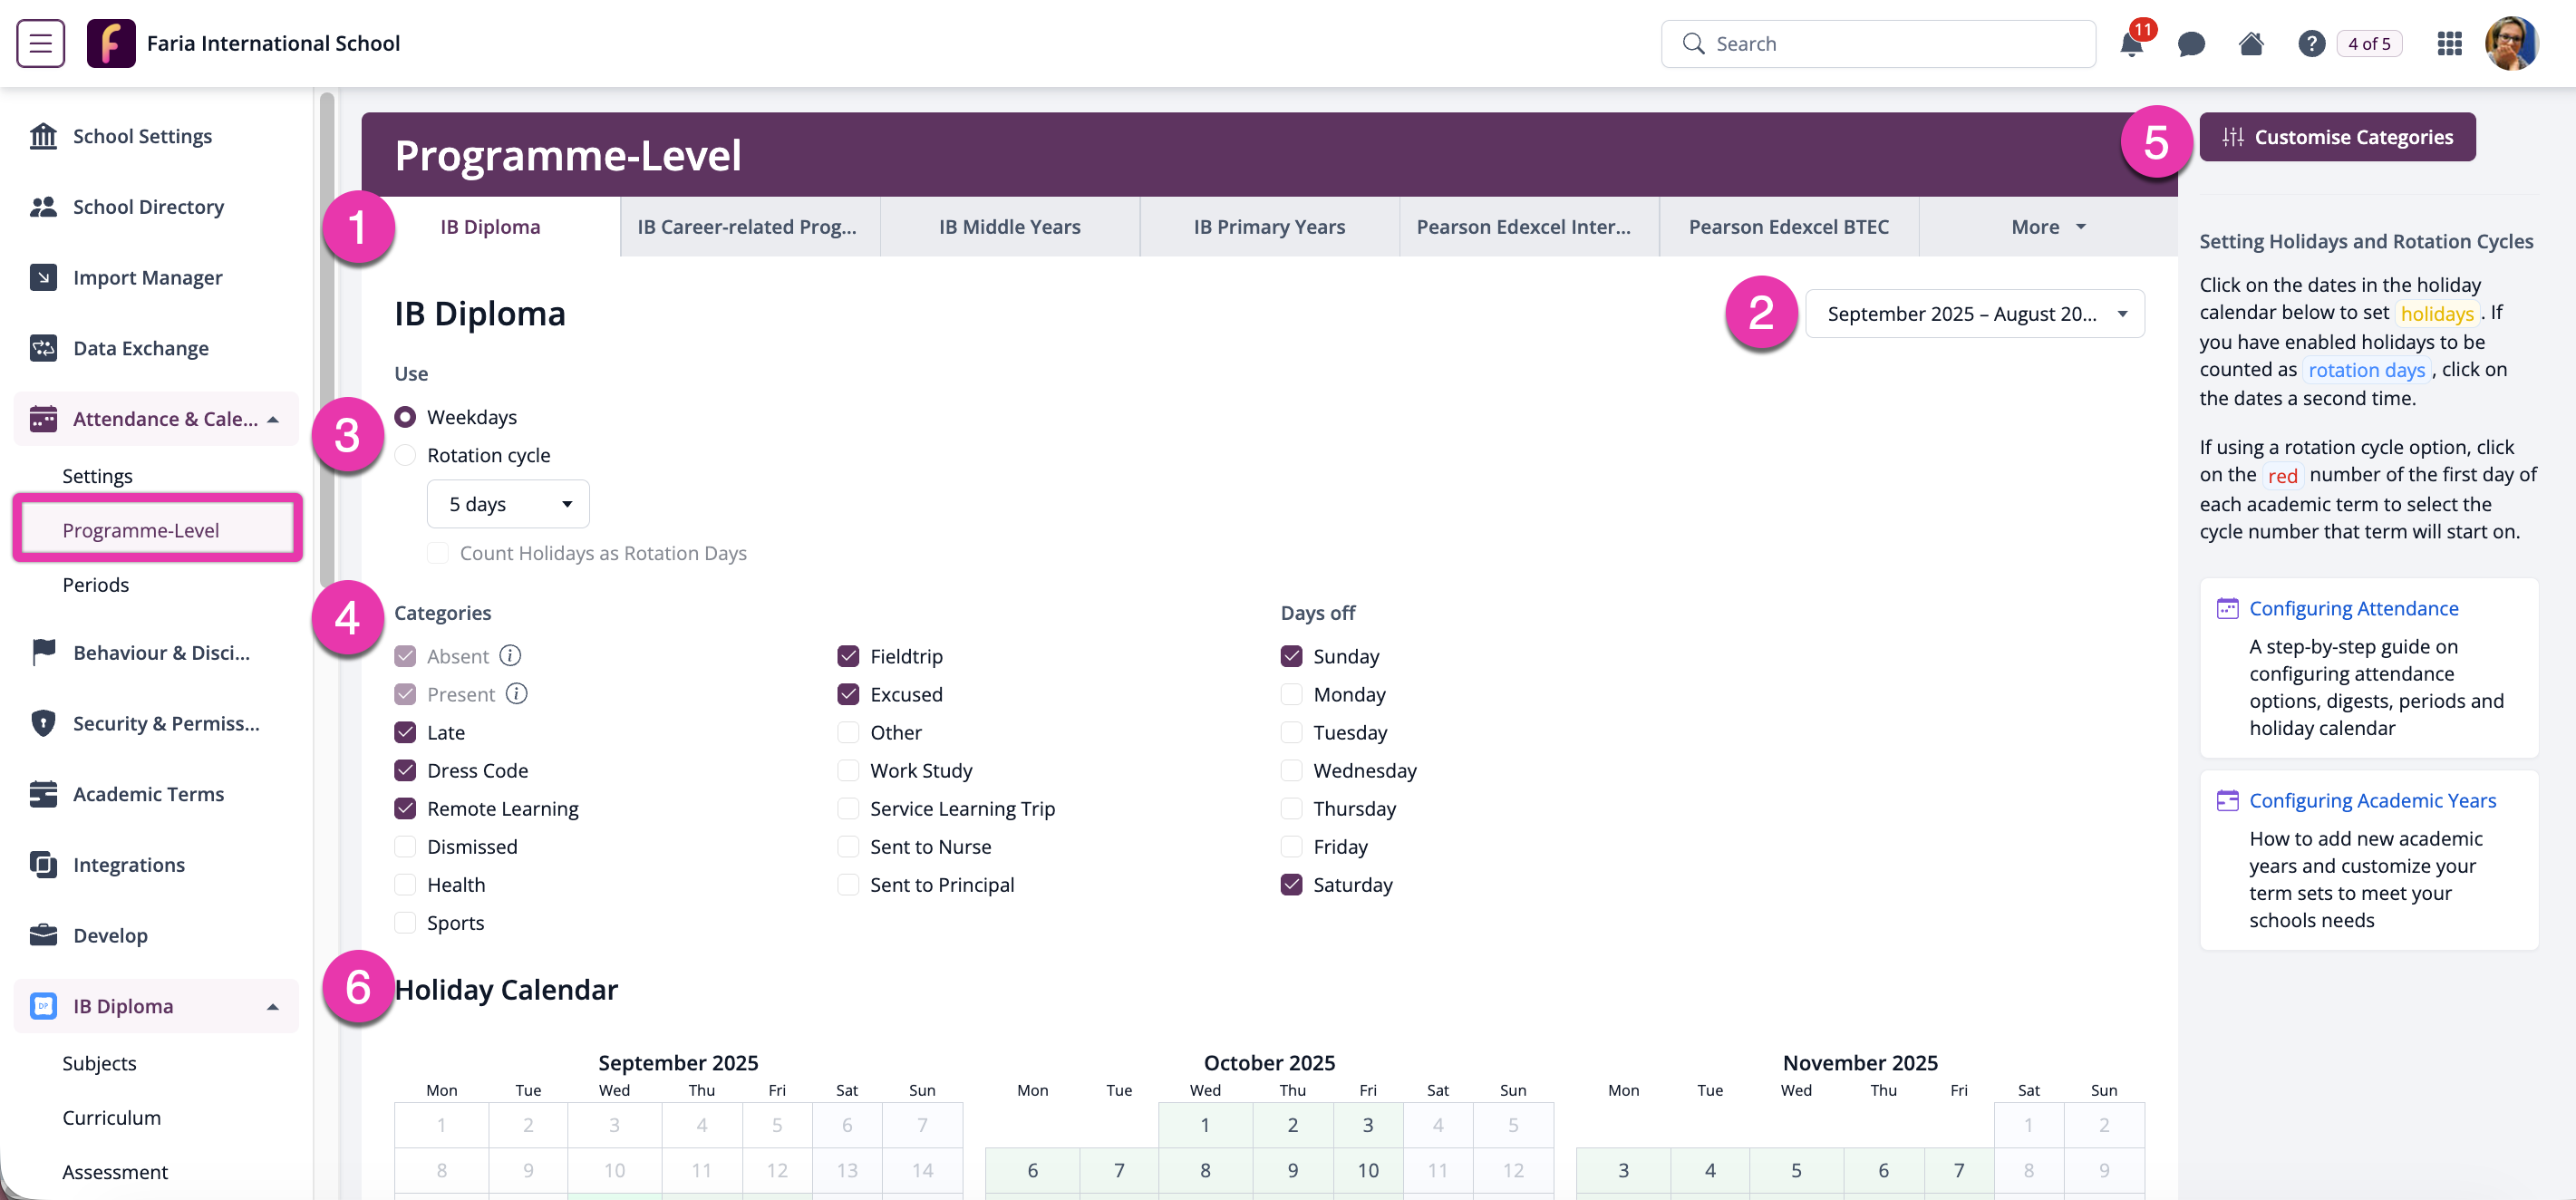Switch to the IB Diploma tab

pyautogui.click(x=490, y=227)
